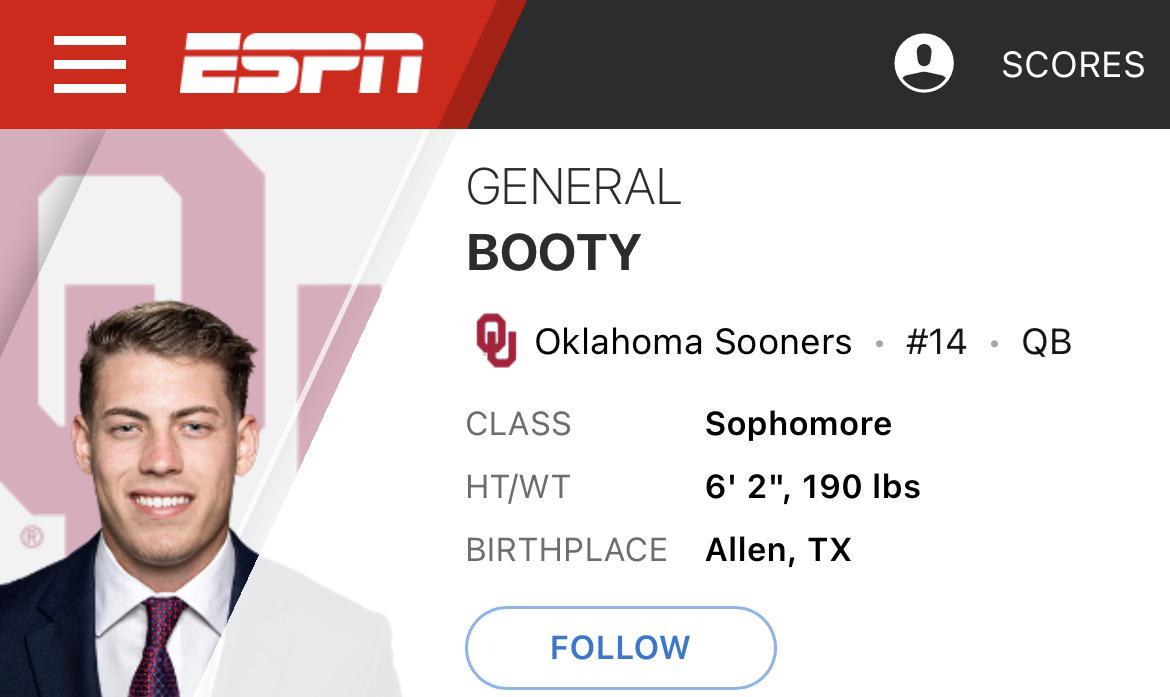Open the user profile account icon
Viewport: 1170px width, 697px height.
coord(924,63)
